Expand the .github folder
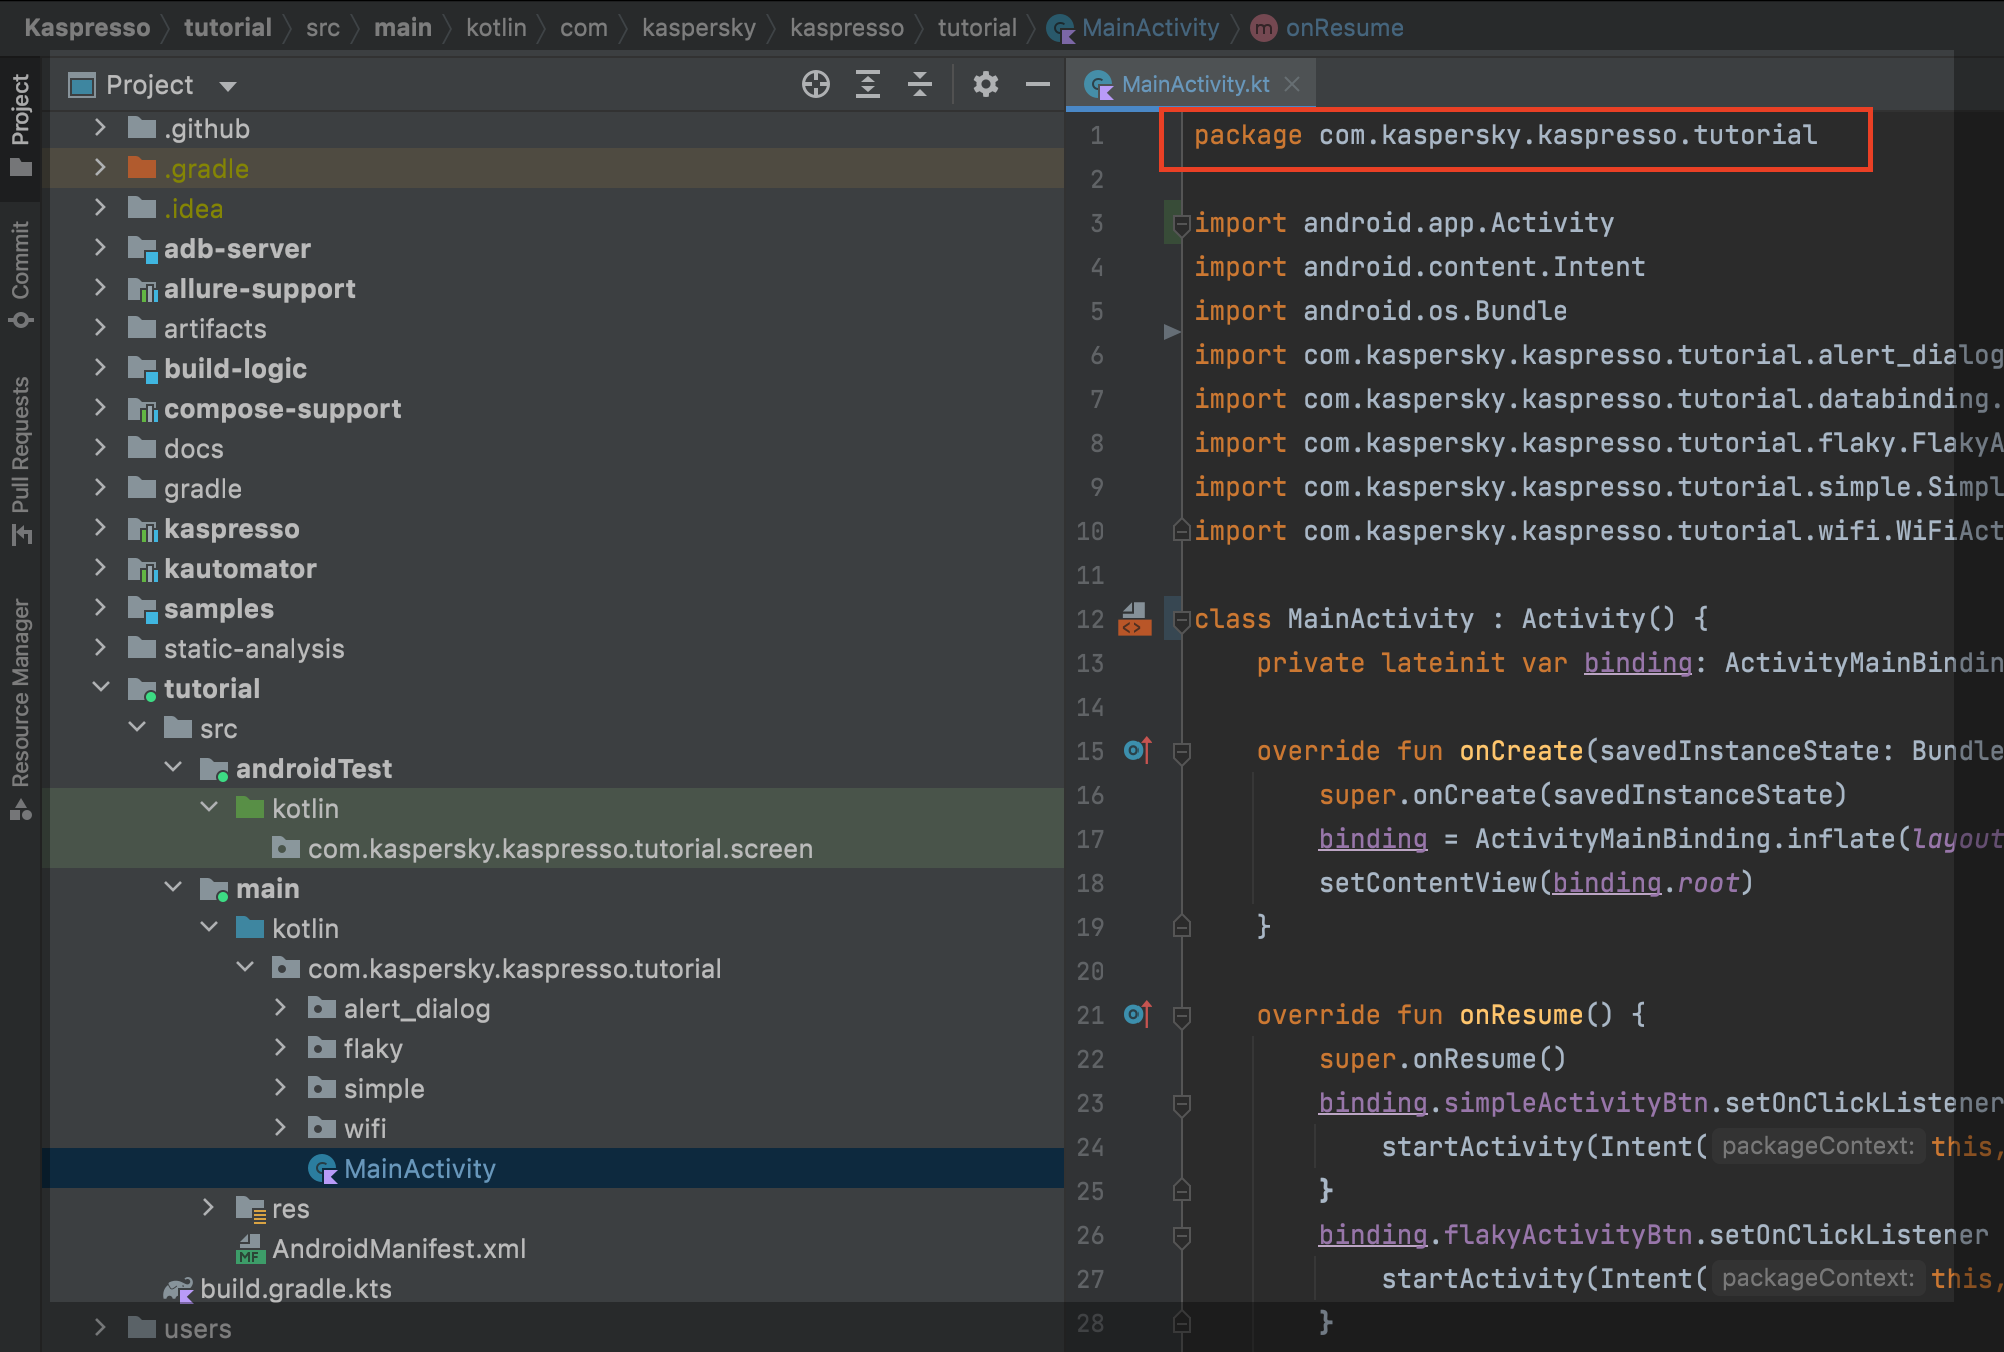Image resolution: width=2004 pixels, height=1352 pixels. (99, 128)
